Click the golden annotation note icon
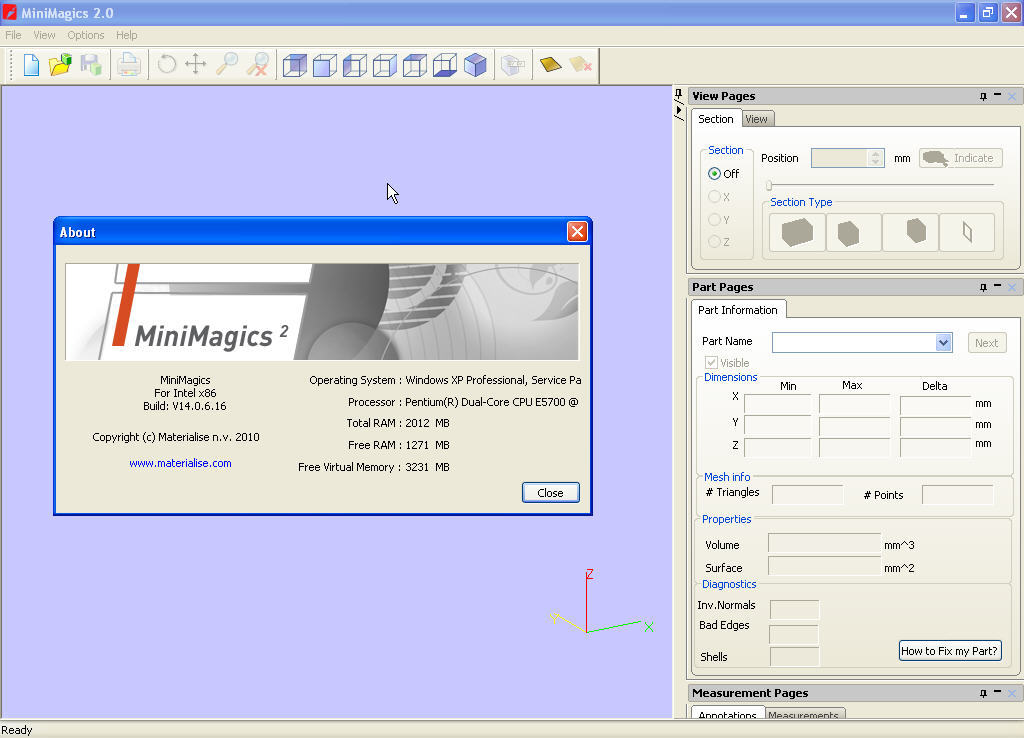 [551, 64]
